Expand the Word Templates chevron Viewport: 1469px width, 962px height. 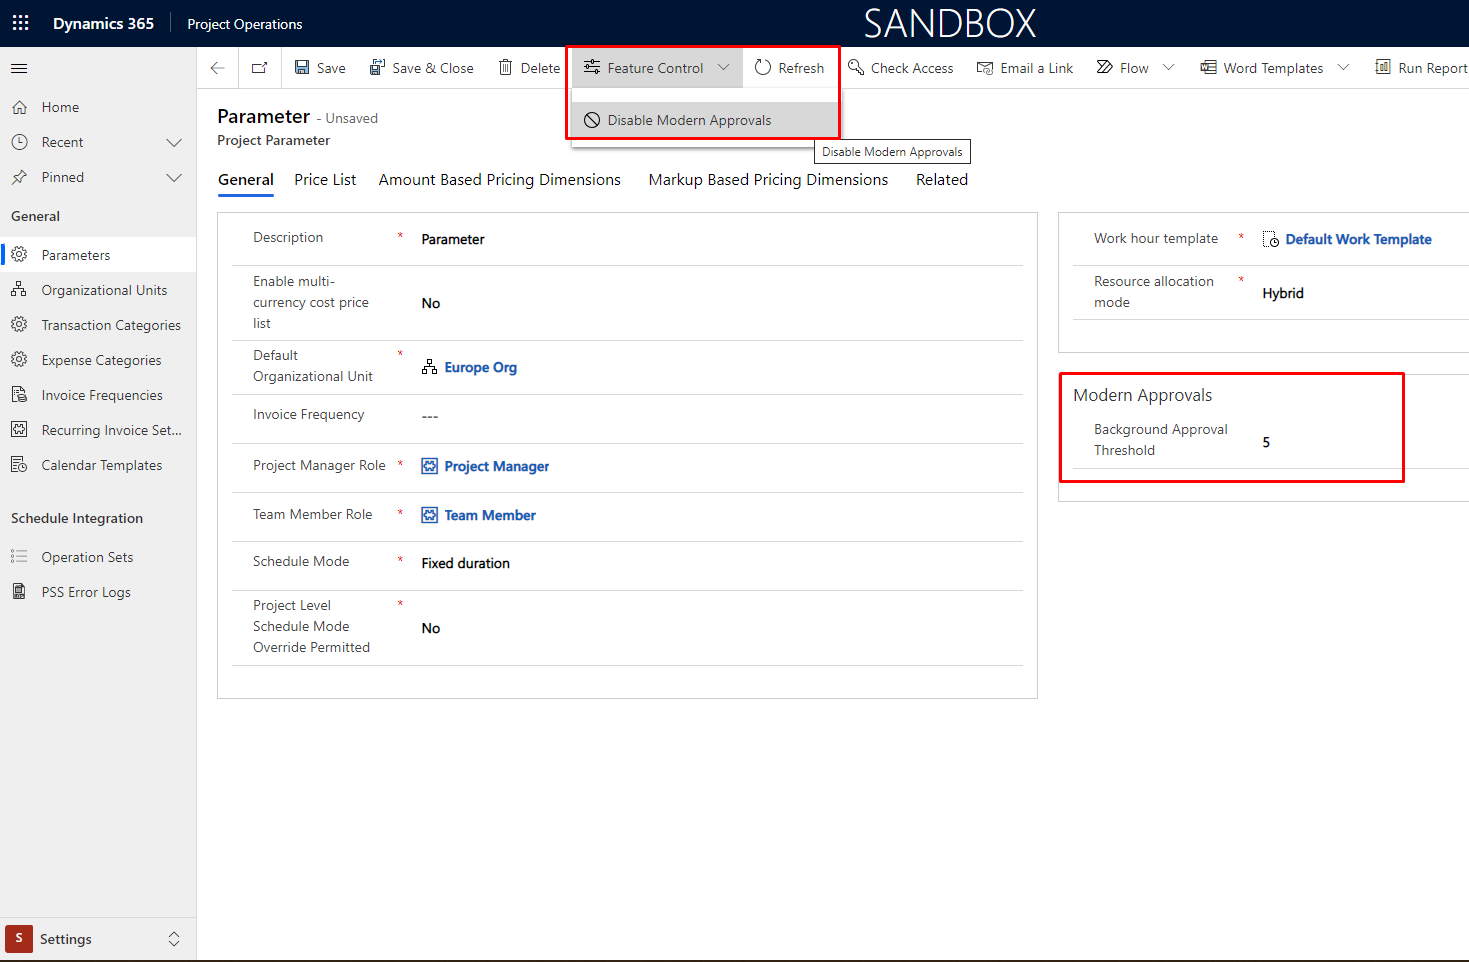click(x=1343, y=68)
